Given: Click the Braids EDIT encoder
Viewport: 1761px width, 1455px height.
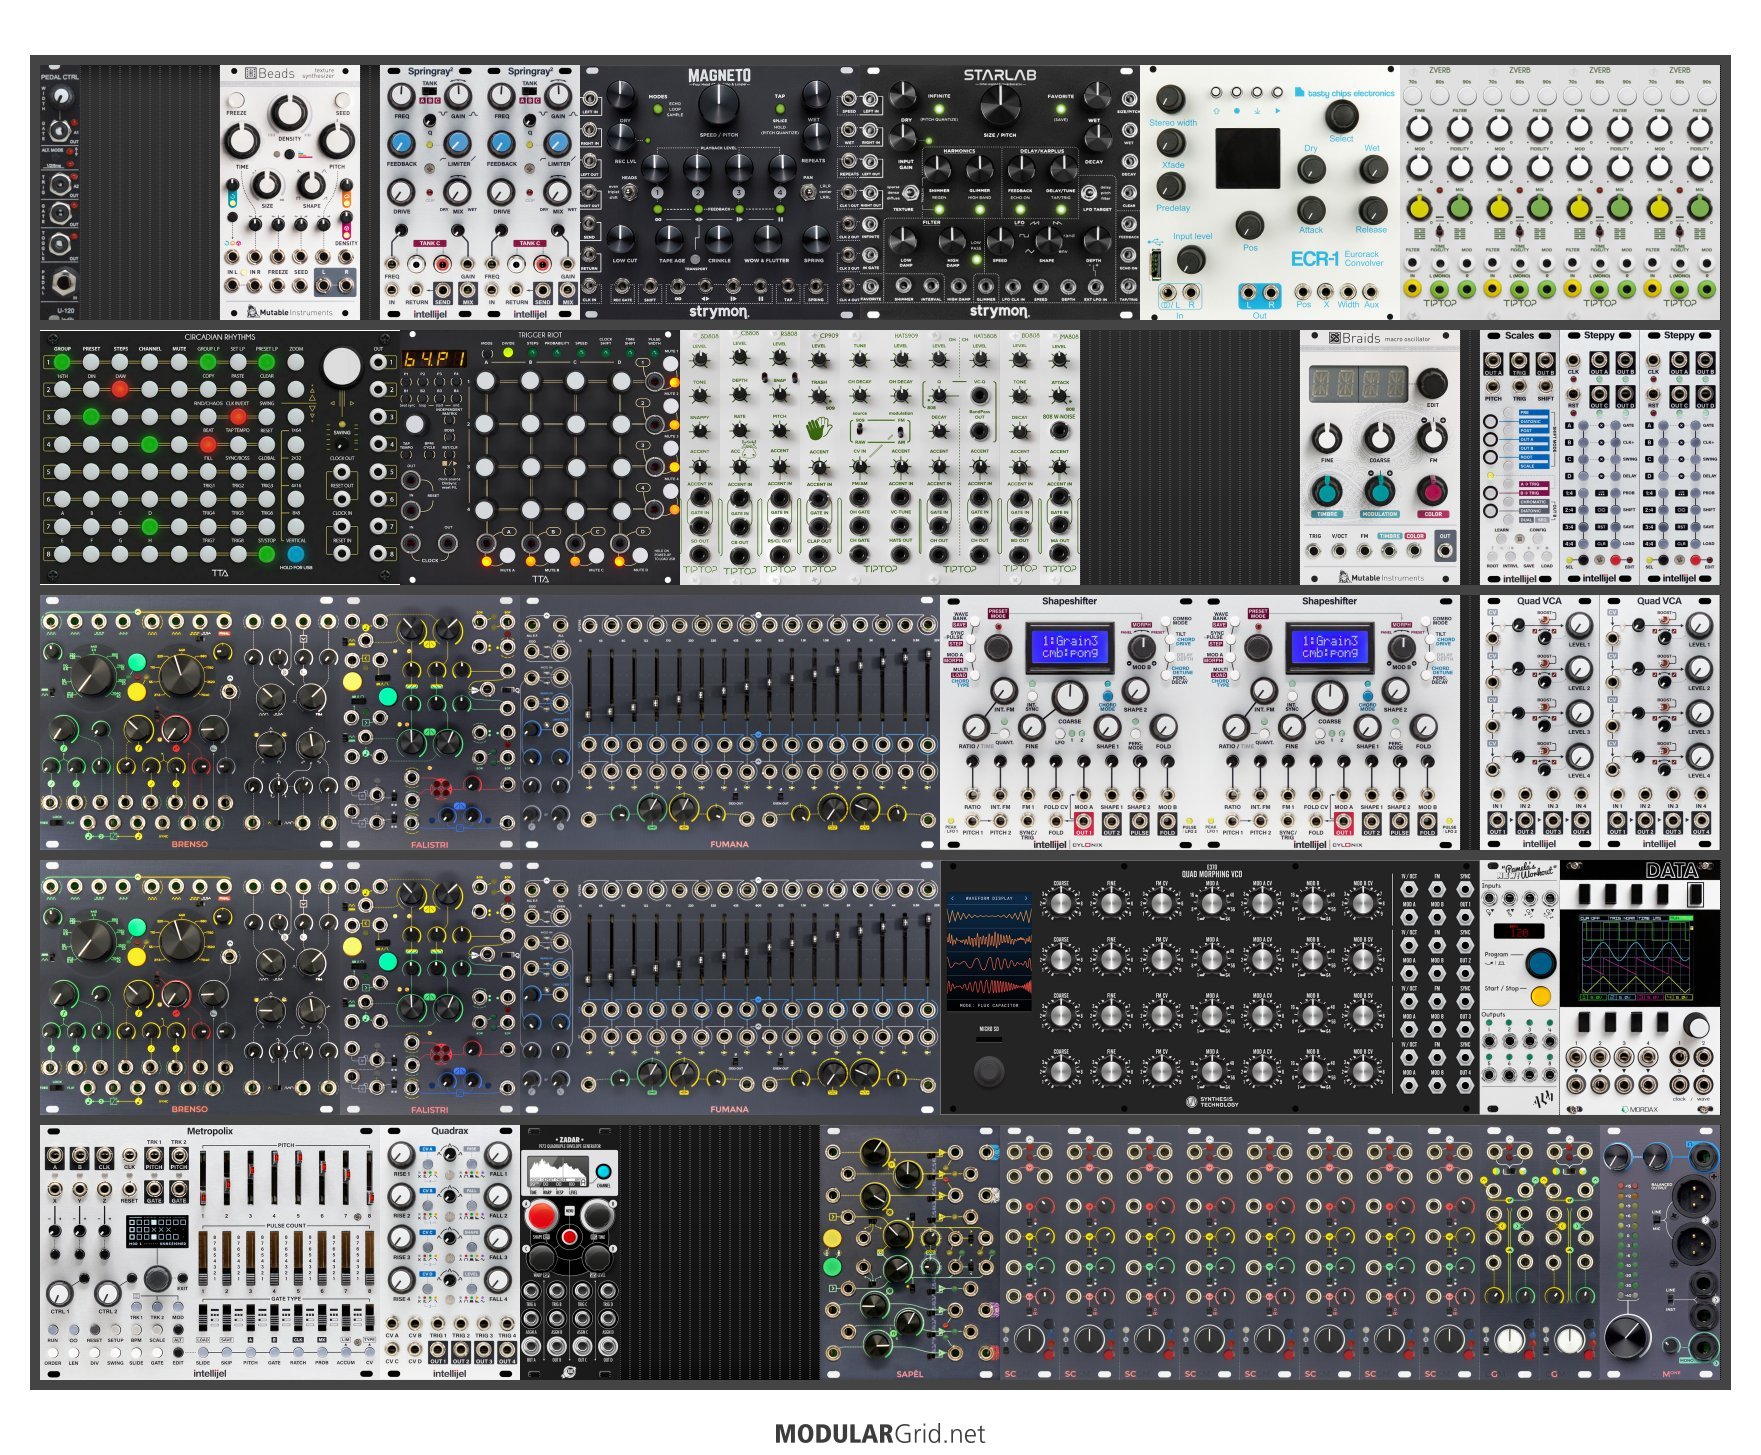Looking at the screenshot, I should click(1431, 384).
